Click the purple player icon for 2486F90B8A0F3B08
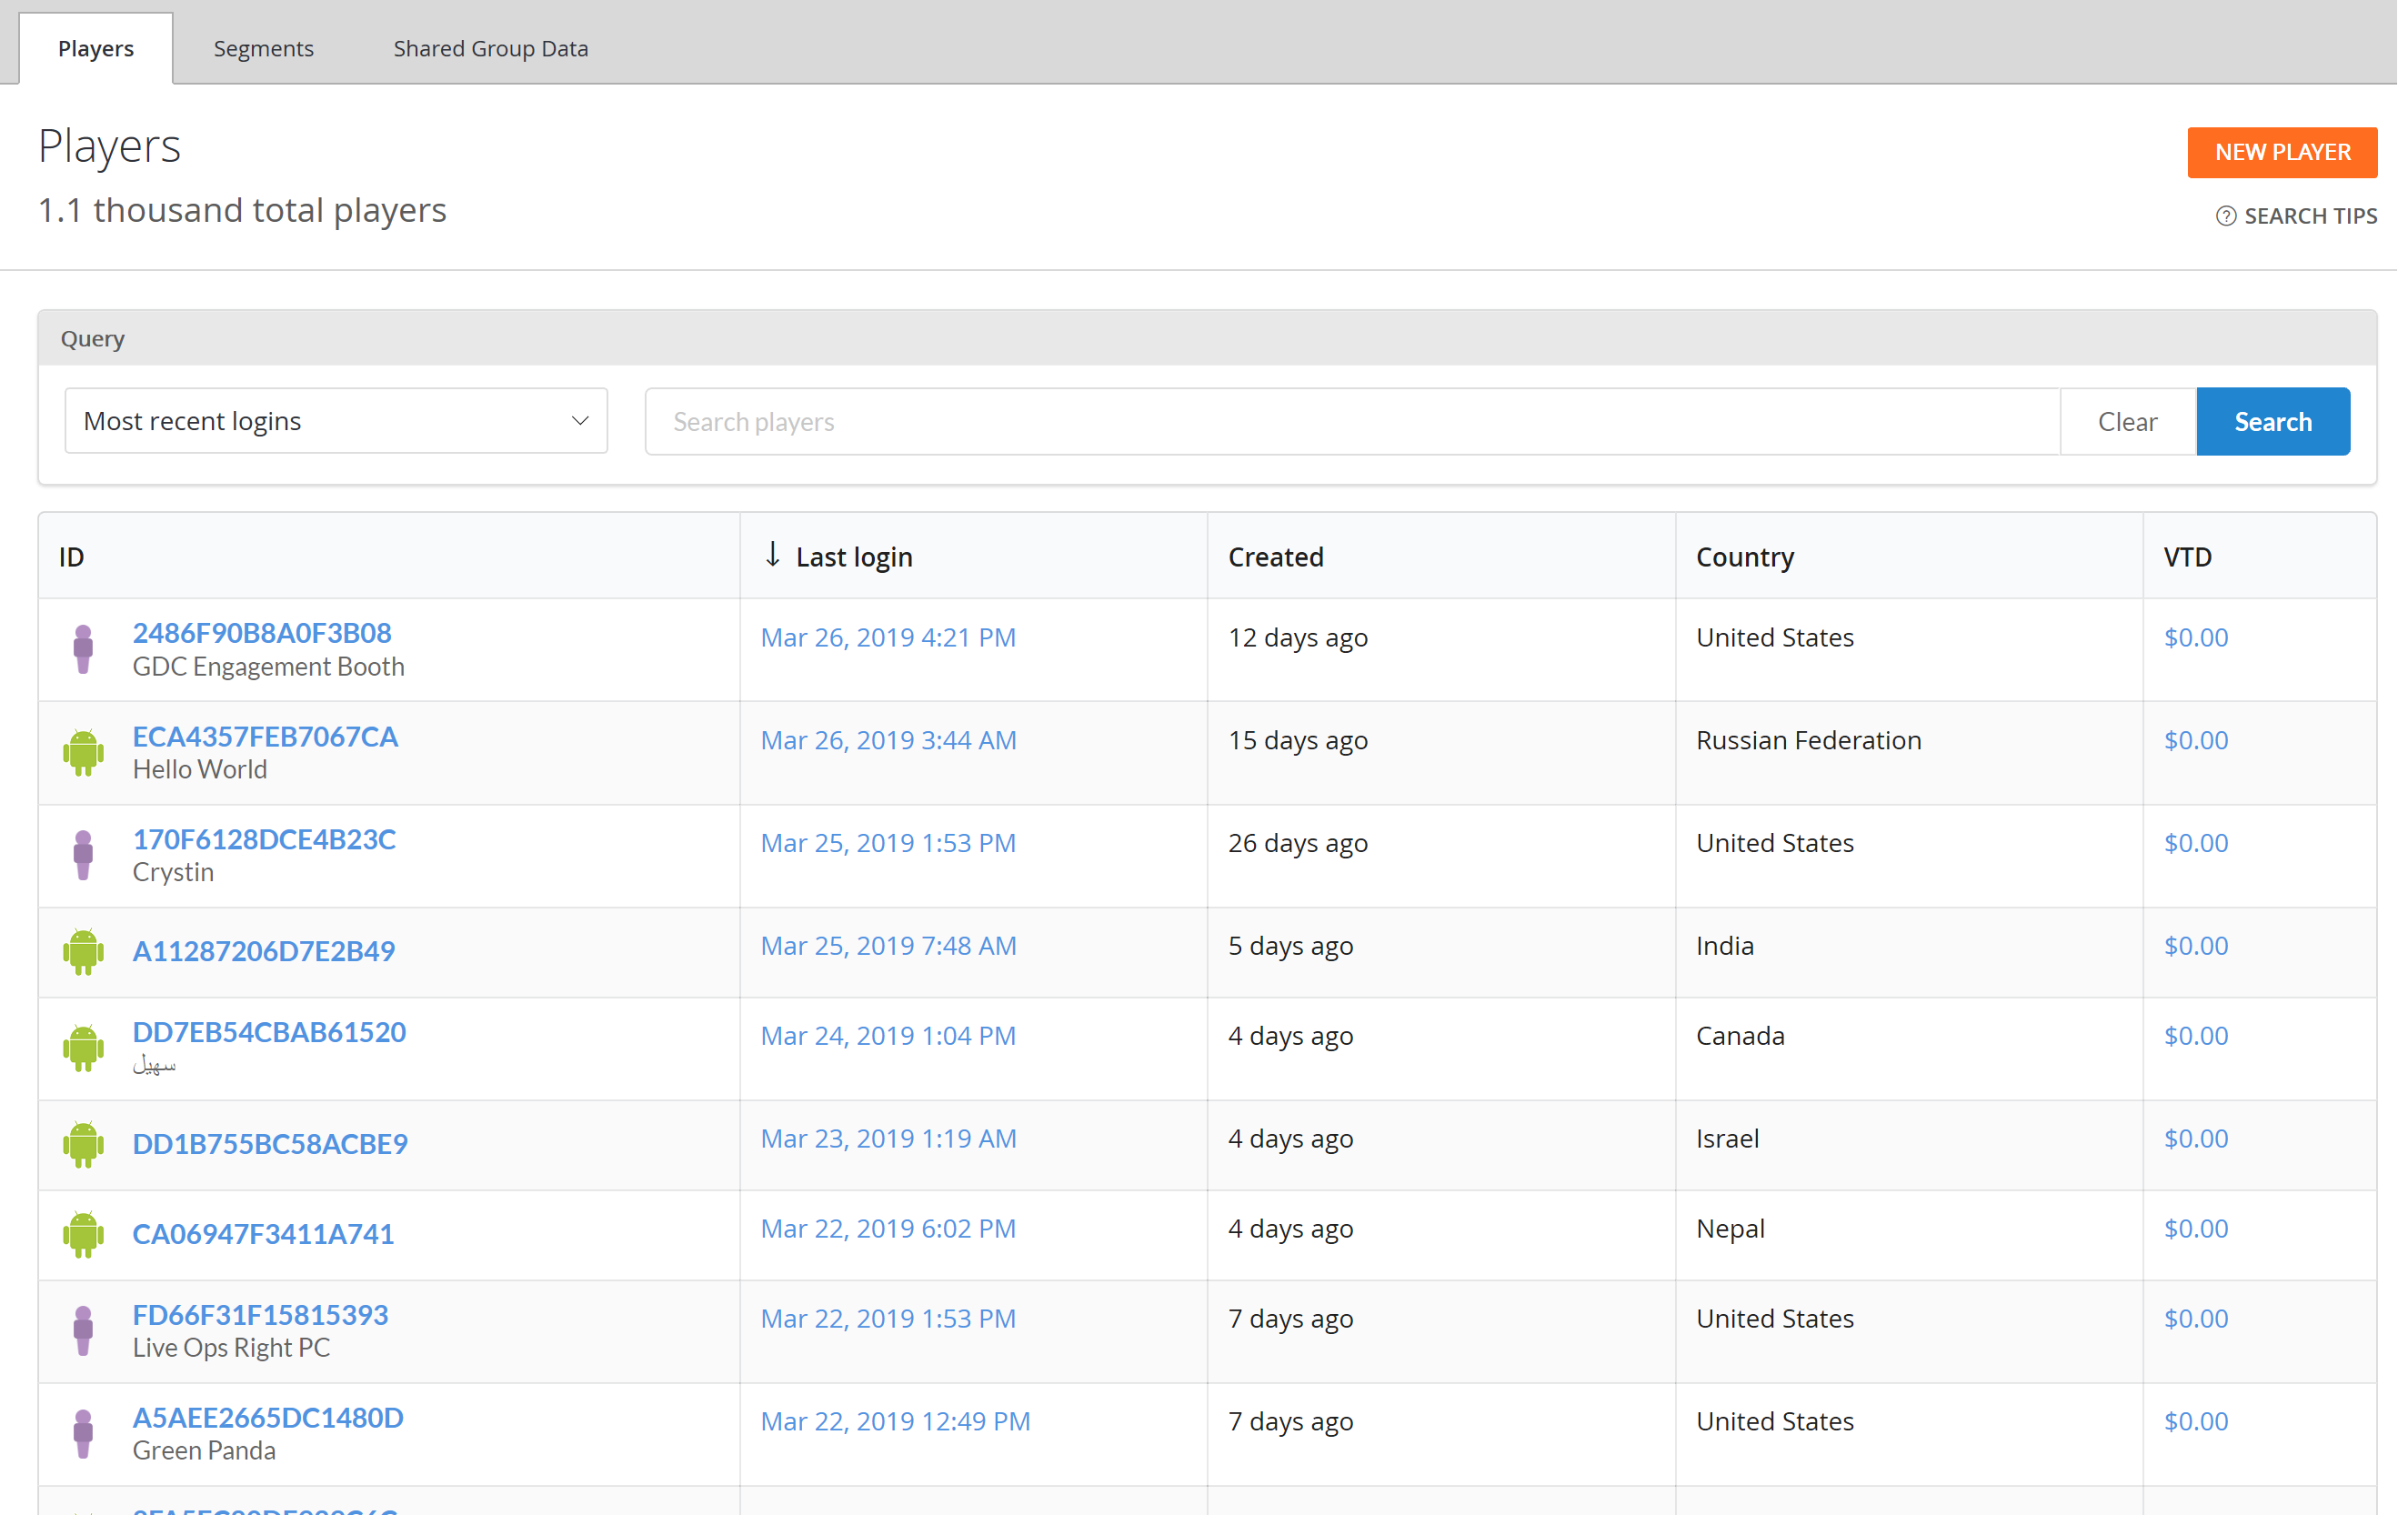The height and width of the screenshot is (1515, 2408). pos(82,647)
